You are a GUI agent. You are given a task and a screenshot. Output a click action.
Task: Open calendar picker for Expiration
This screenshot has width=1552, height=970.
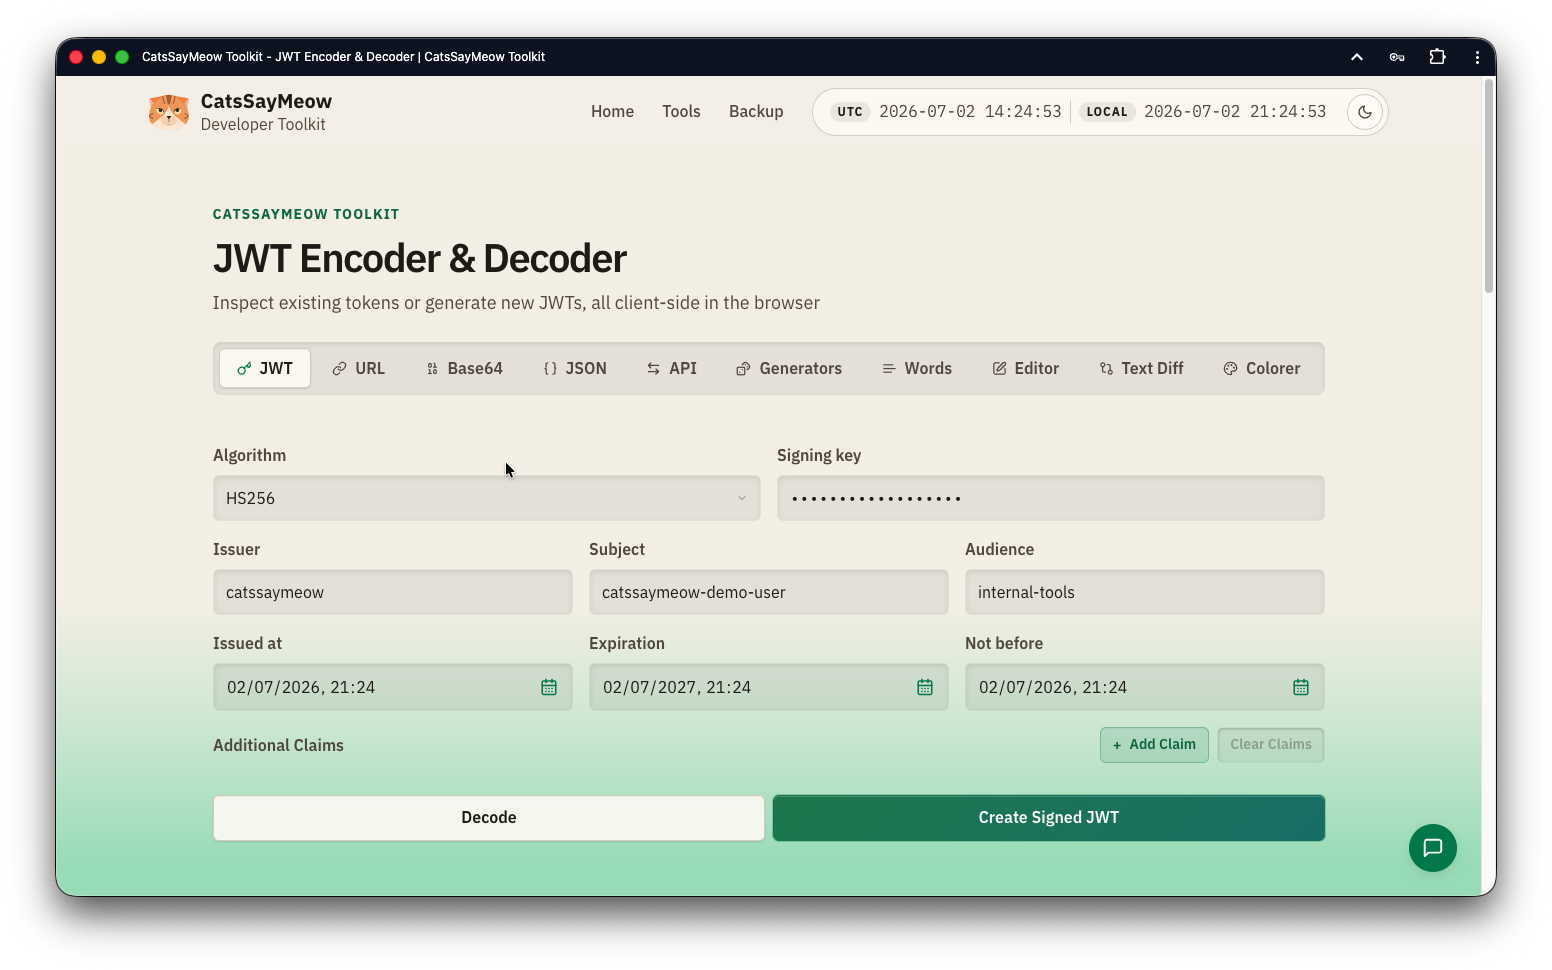(x=925, y=687)
